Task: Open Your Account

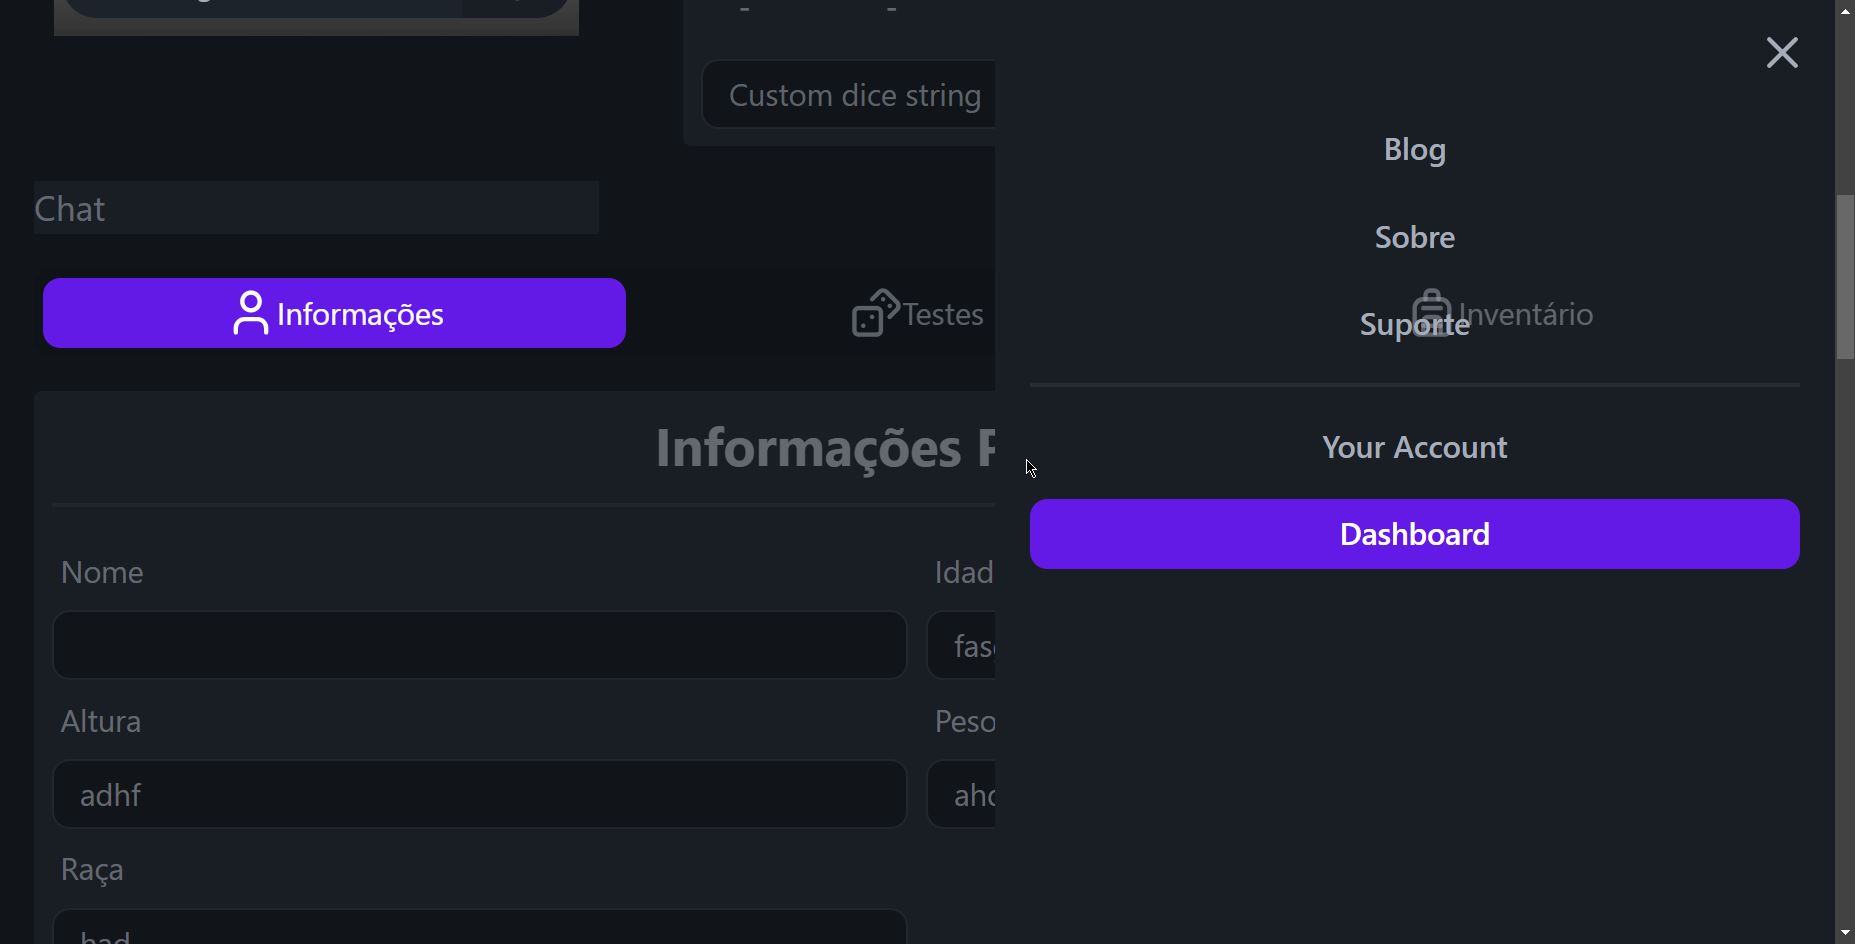Action: 1414,447
